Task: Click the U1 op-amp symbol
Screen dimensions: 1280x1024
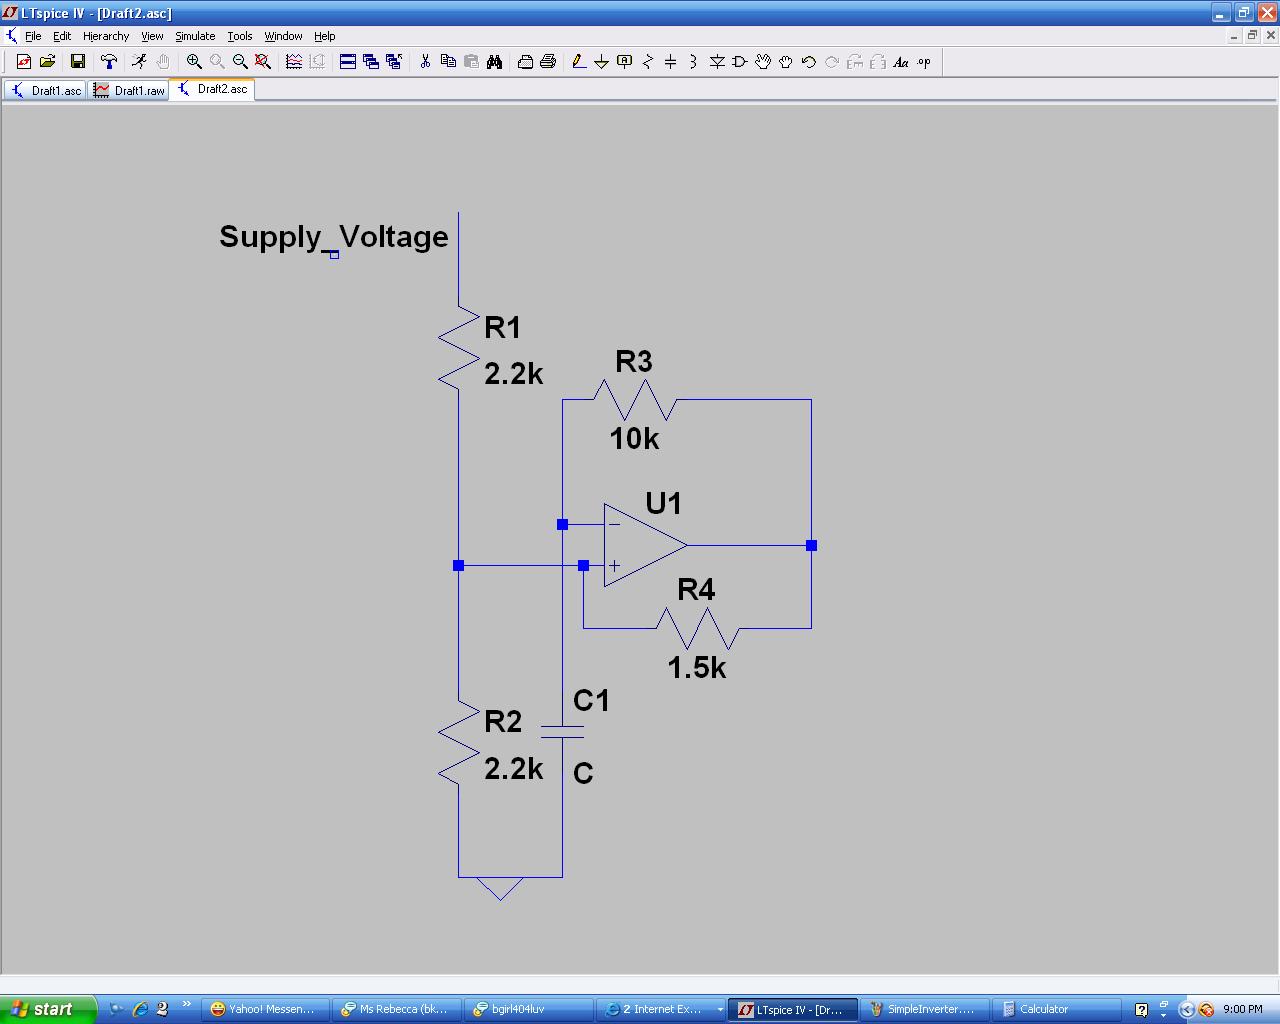Action: pos(645,545)
